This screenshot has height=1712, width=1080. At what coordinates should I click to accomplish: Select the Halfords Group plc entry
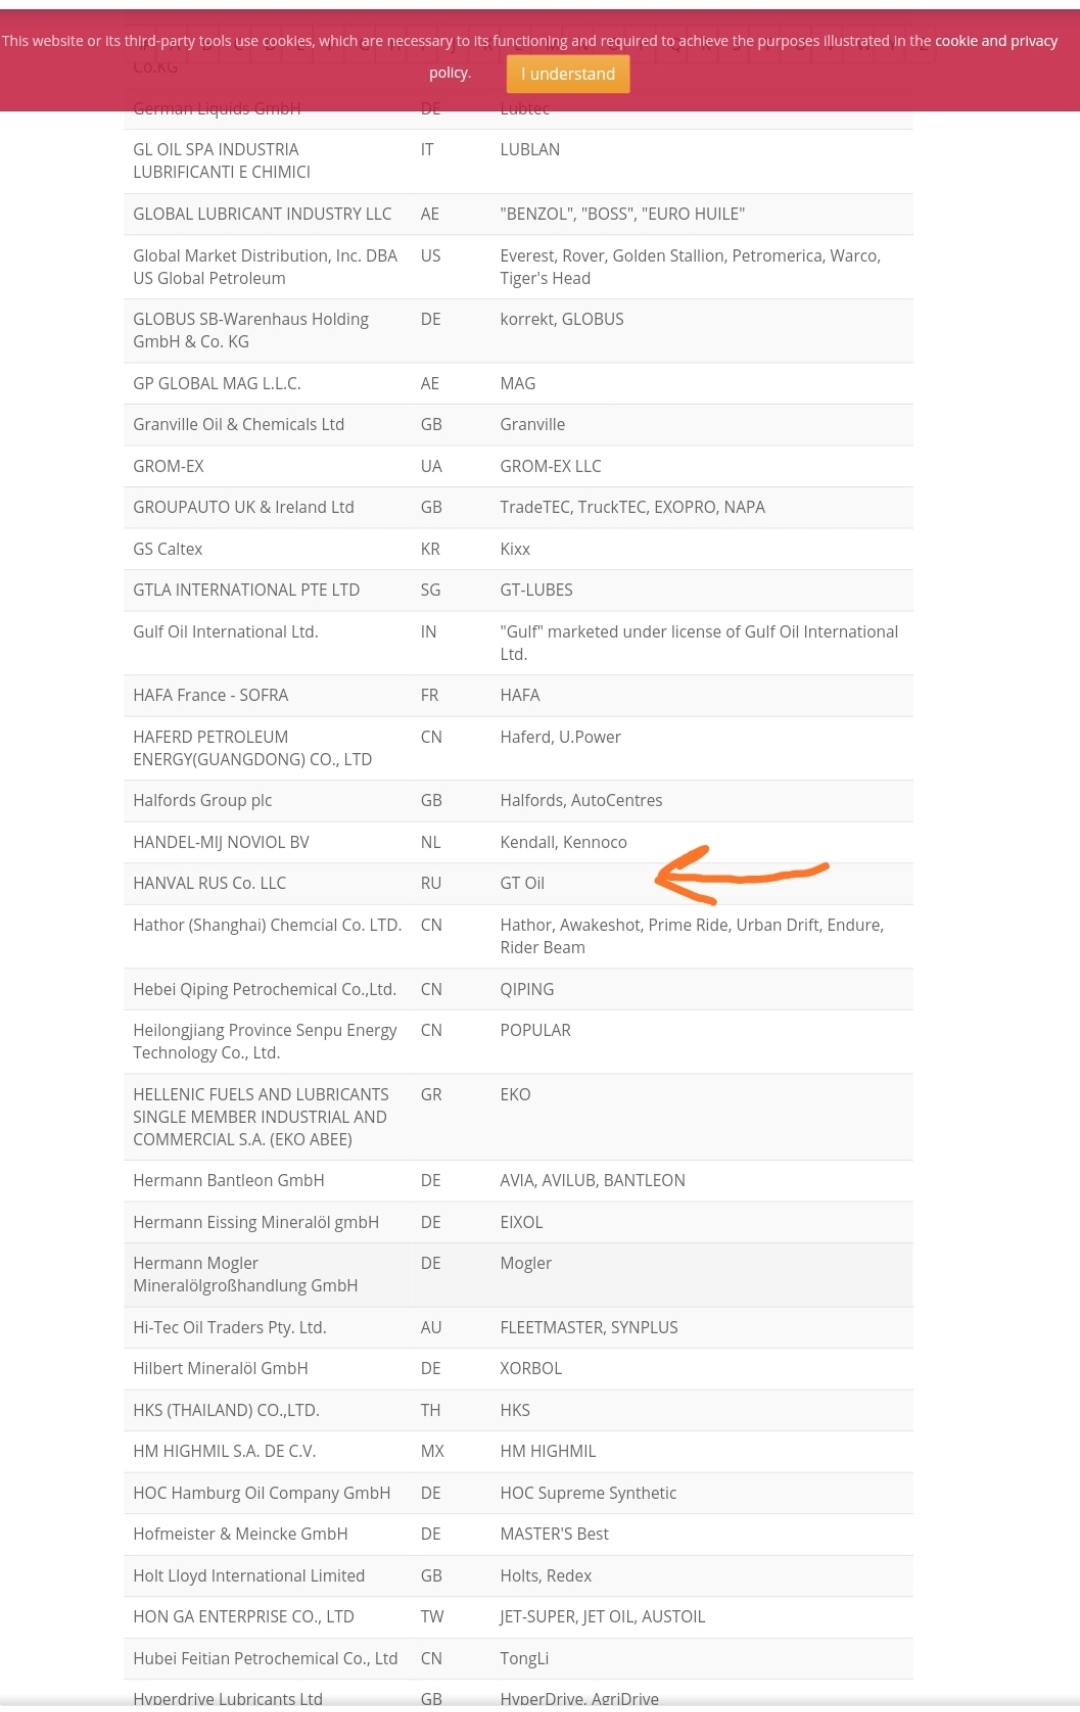(x=202, y=800)
